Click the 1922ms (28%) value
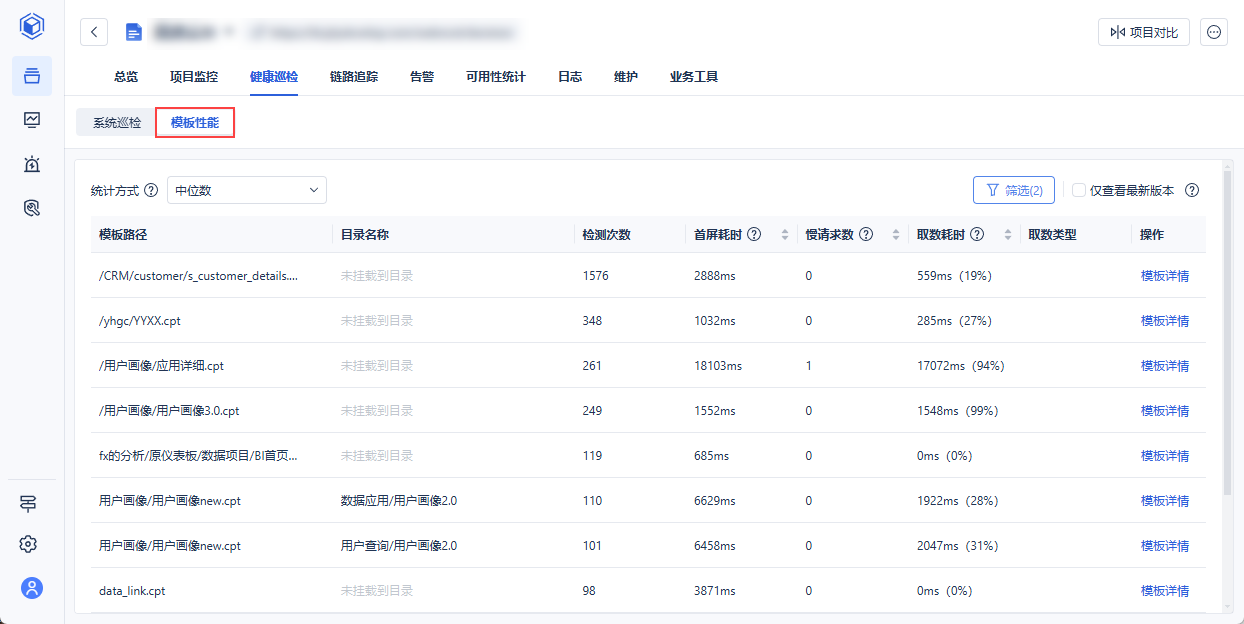This screenshot has width=1244, height=624. [958, 501]
